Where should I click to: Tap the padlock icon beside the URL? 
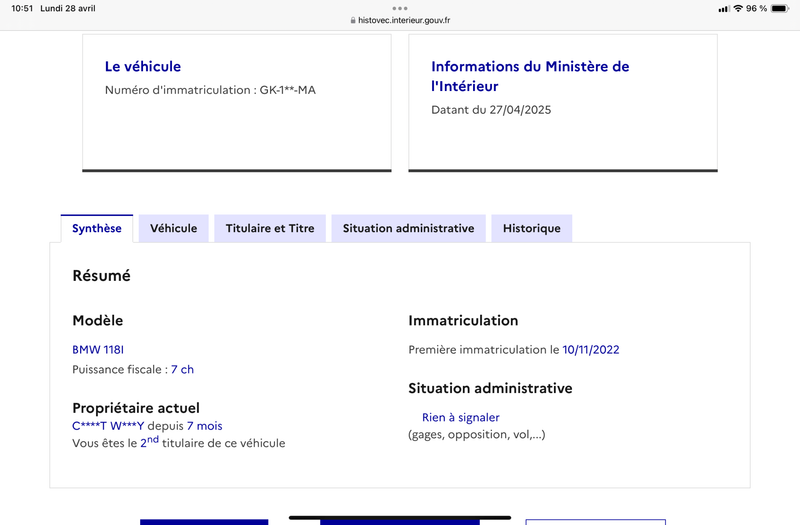point(352,20)
